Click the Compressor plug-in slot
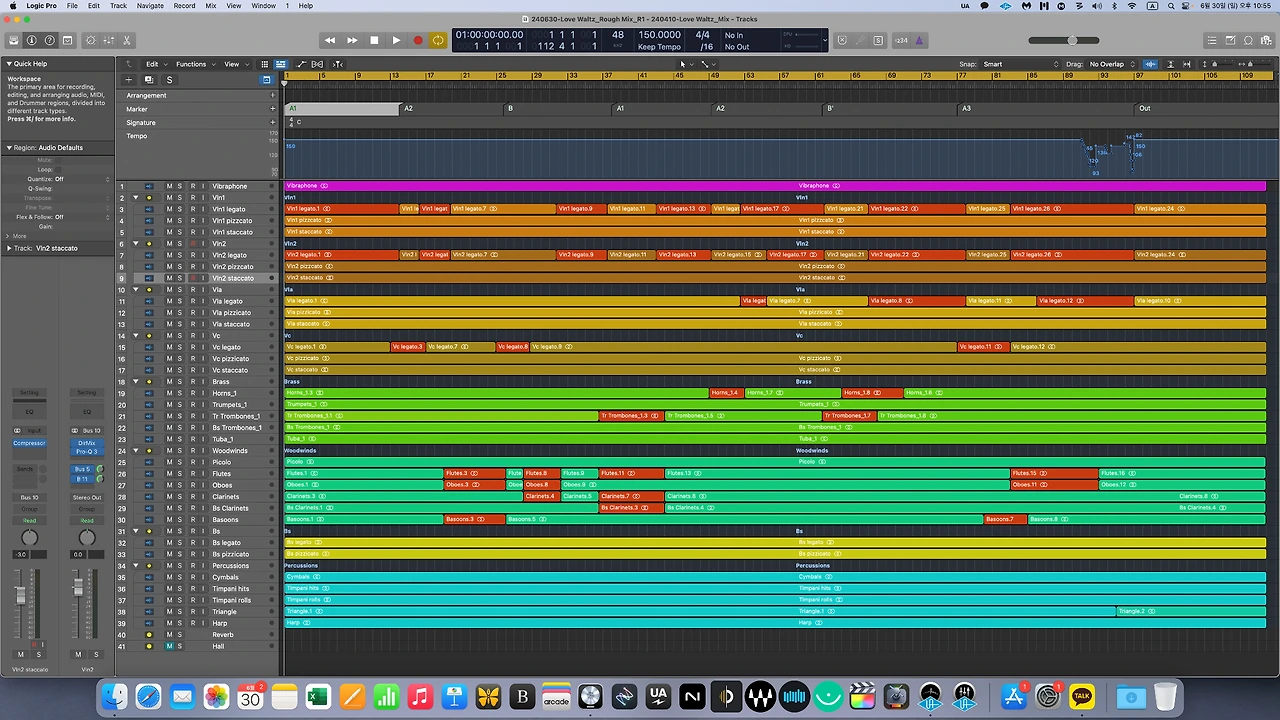The height and width of the screenshot is (720, 1280). [x=29, y=443]
